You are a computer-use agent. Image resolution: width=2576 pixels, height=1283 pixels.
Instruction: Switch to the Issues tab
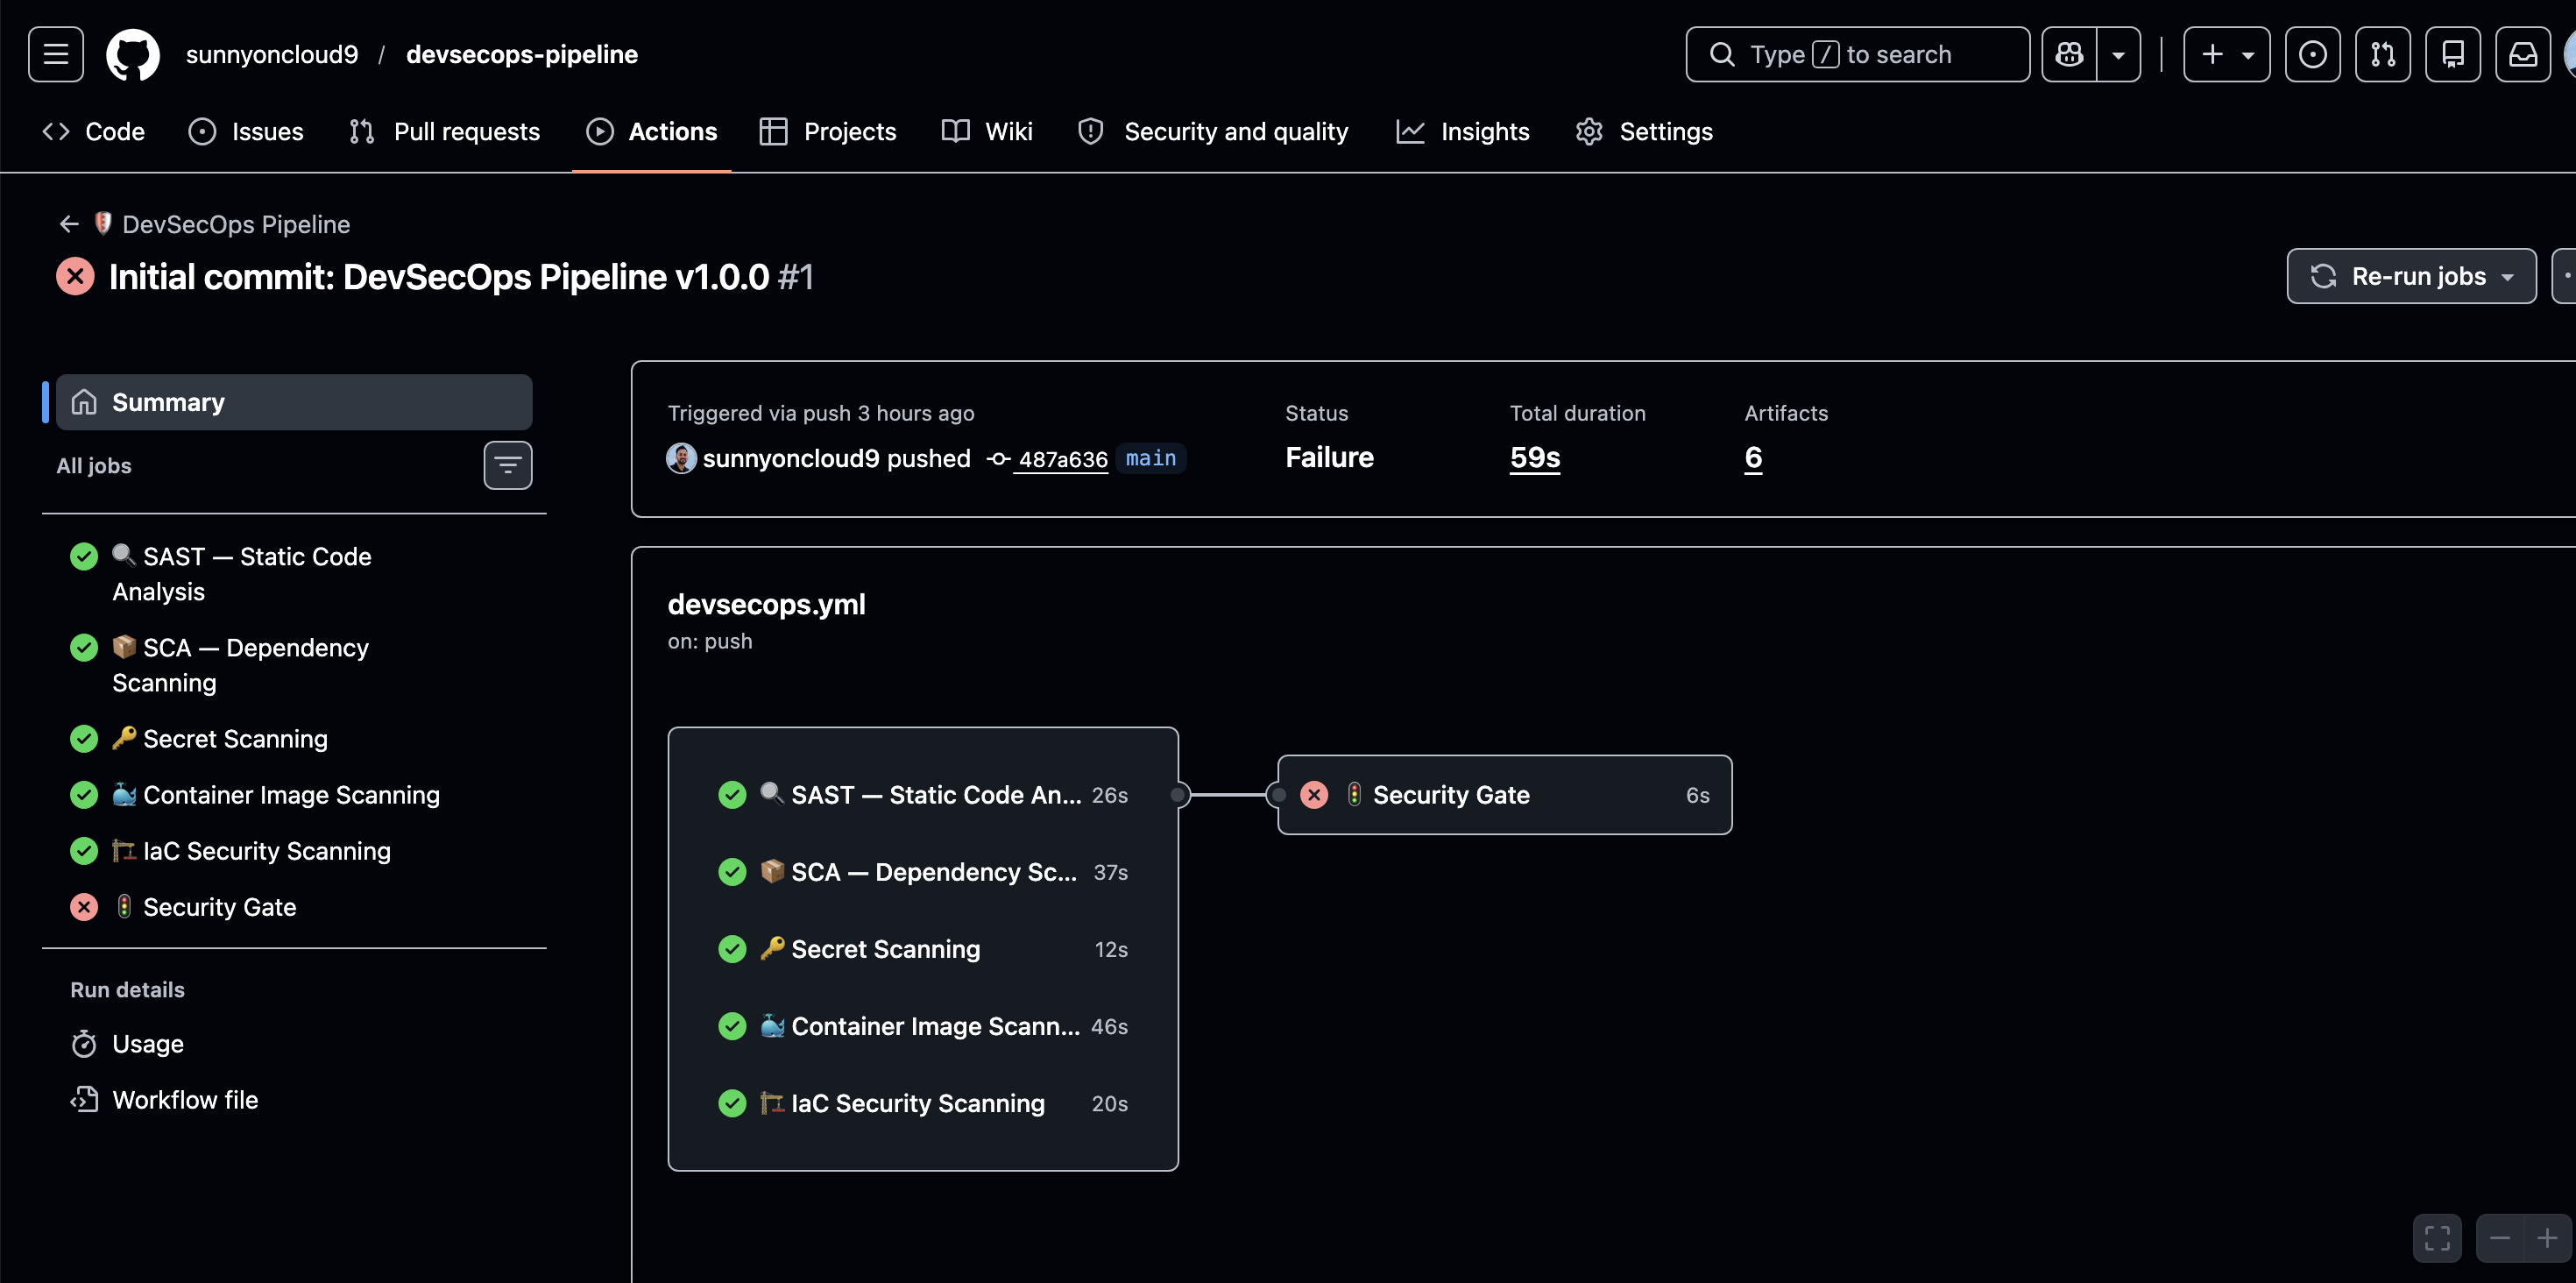(246, 132)
